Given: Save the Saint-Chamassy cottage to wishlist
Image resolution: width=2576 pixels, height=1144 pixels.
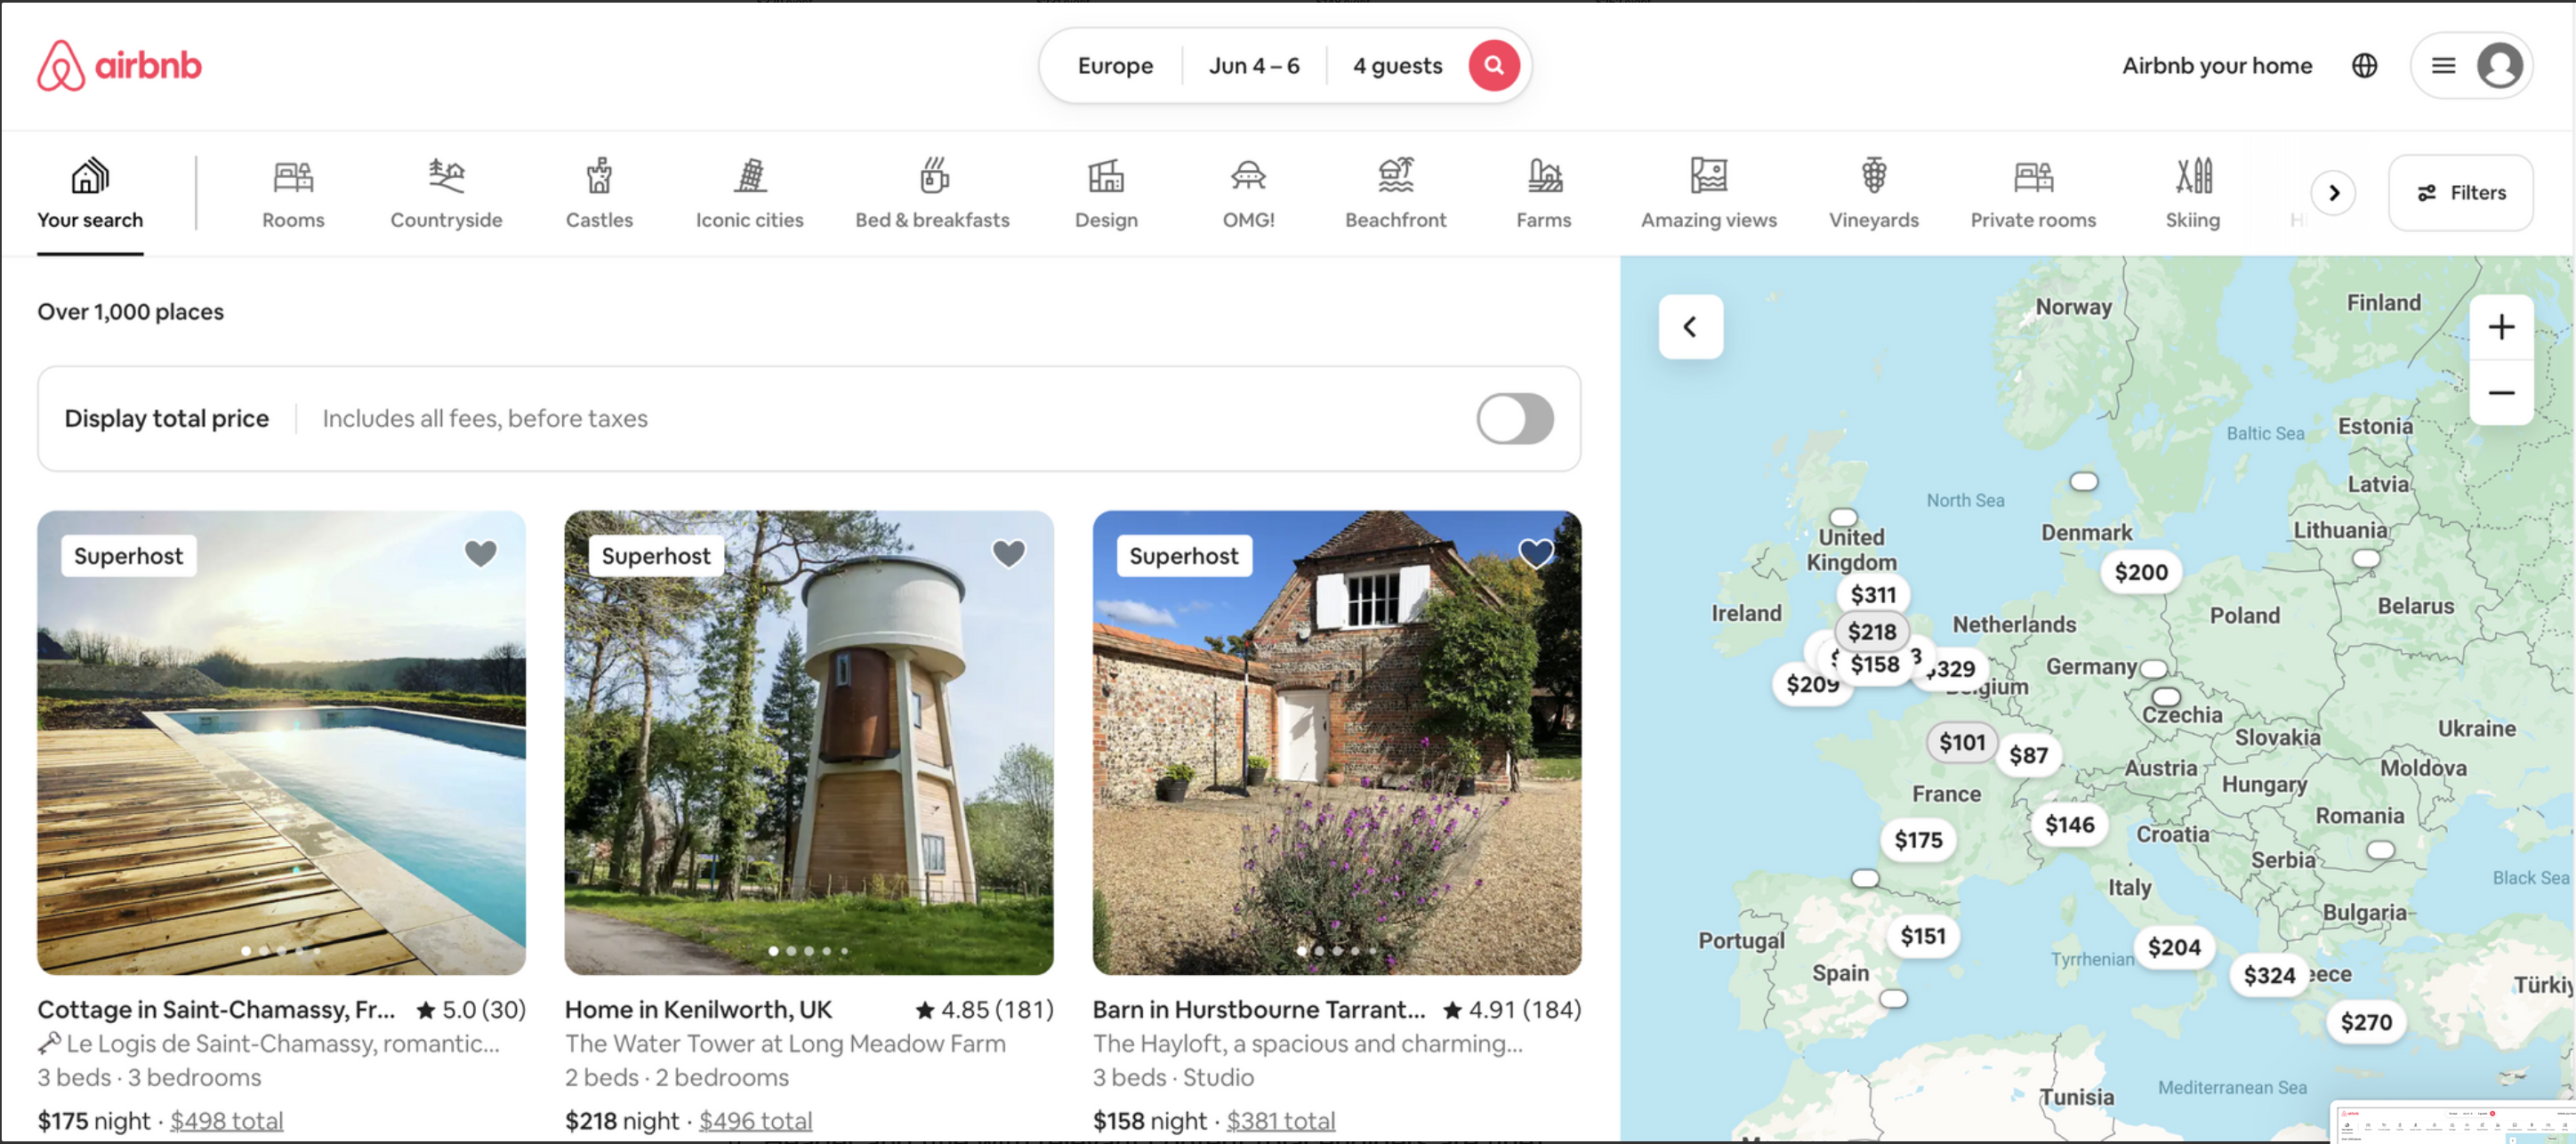Looking at the screenshot, I should coord(481,553).
